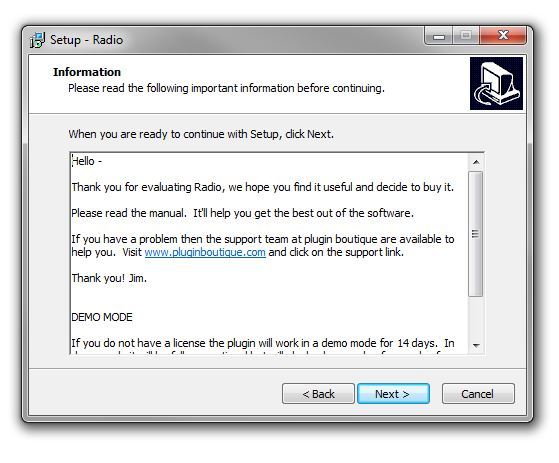Viewport: 559px width, 463px height.
Task: Minimize the Setup - Radio window
Action: (x=439, y=36)
